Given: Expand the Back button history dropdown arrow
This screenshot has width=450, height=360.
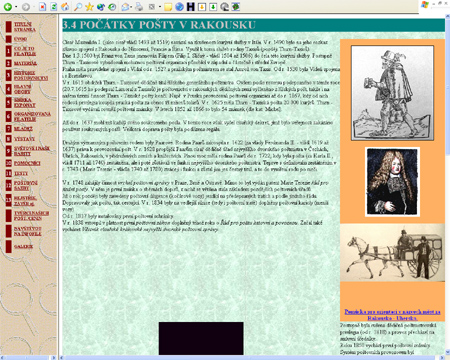Looking at the screenshot, I should (x=16, y=7).
